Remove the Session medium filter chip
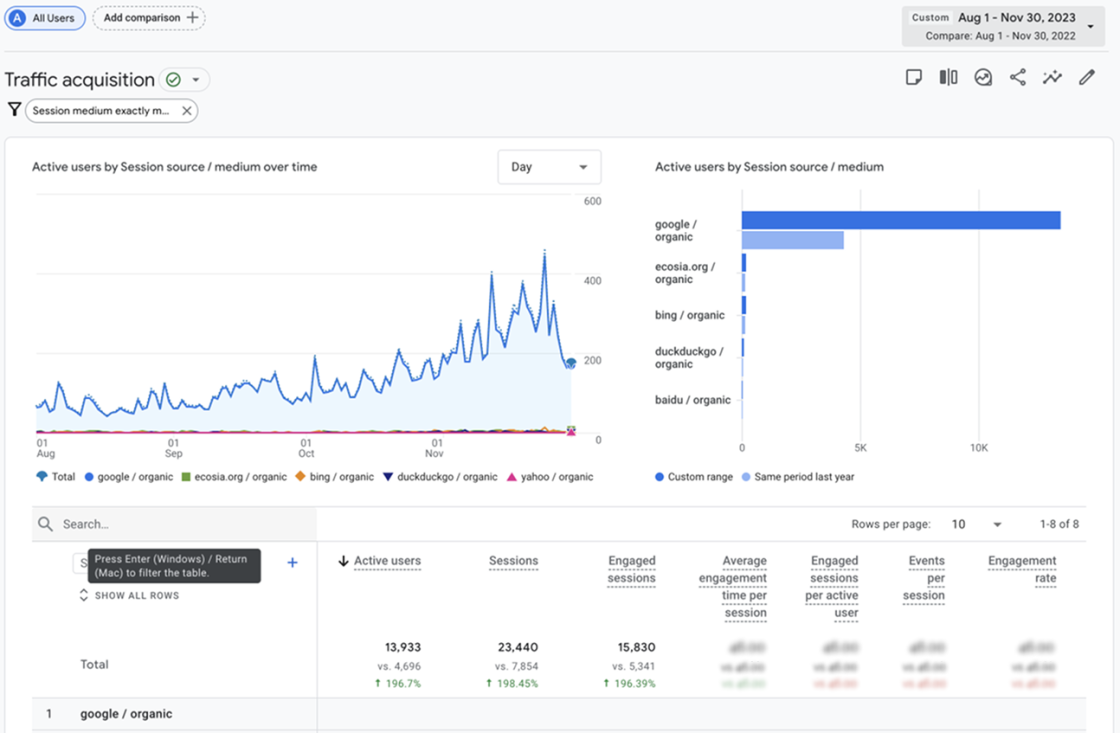This screenshot has width=1120, height=733. (x=186, y=111)
